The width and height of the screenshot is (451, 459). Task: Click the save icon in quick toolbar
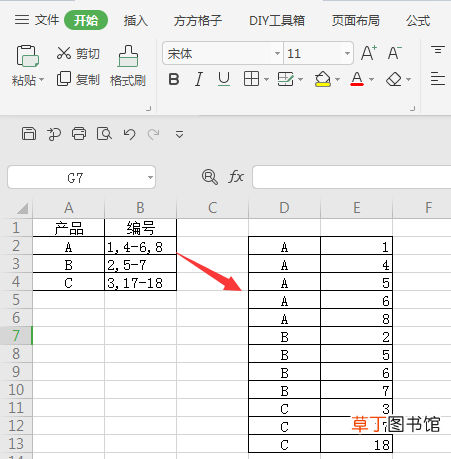point(29,134)
